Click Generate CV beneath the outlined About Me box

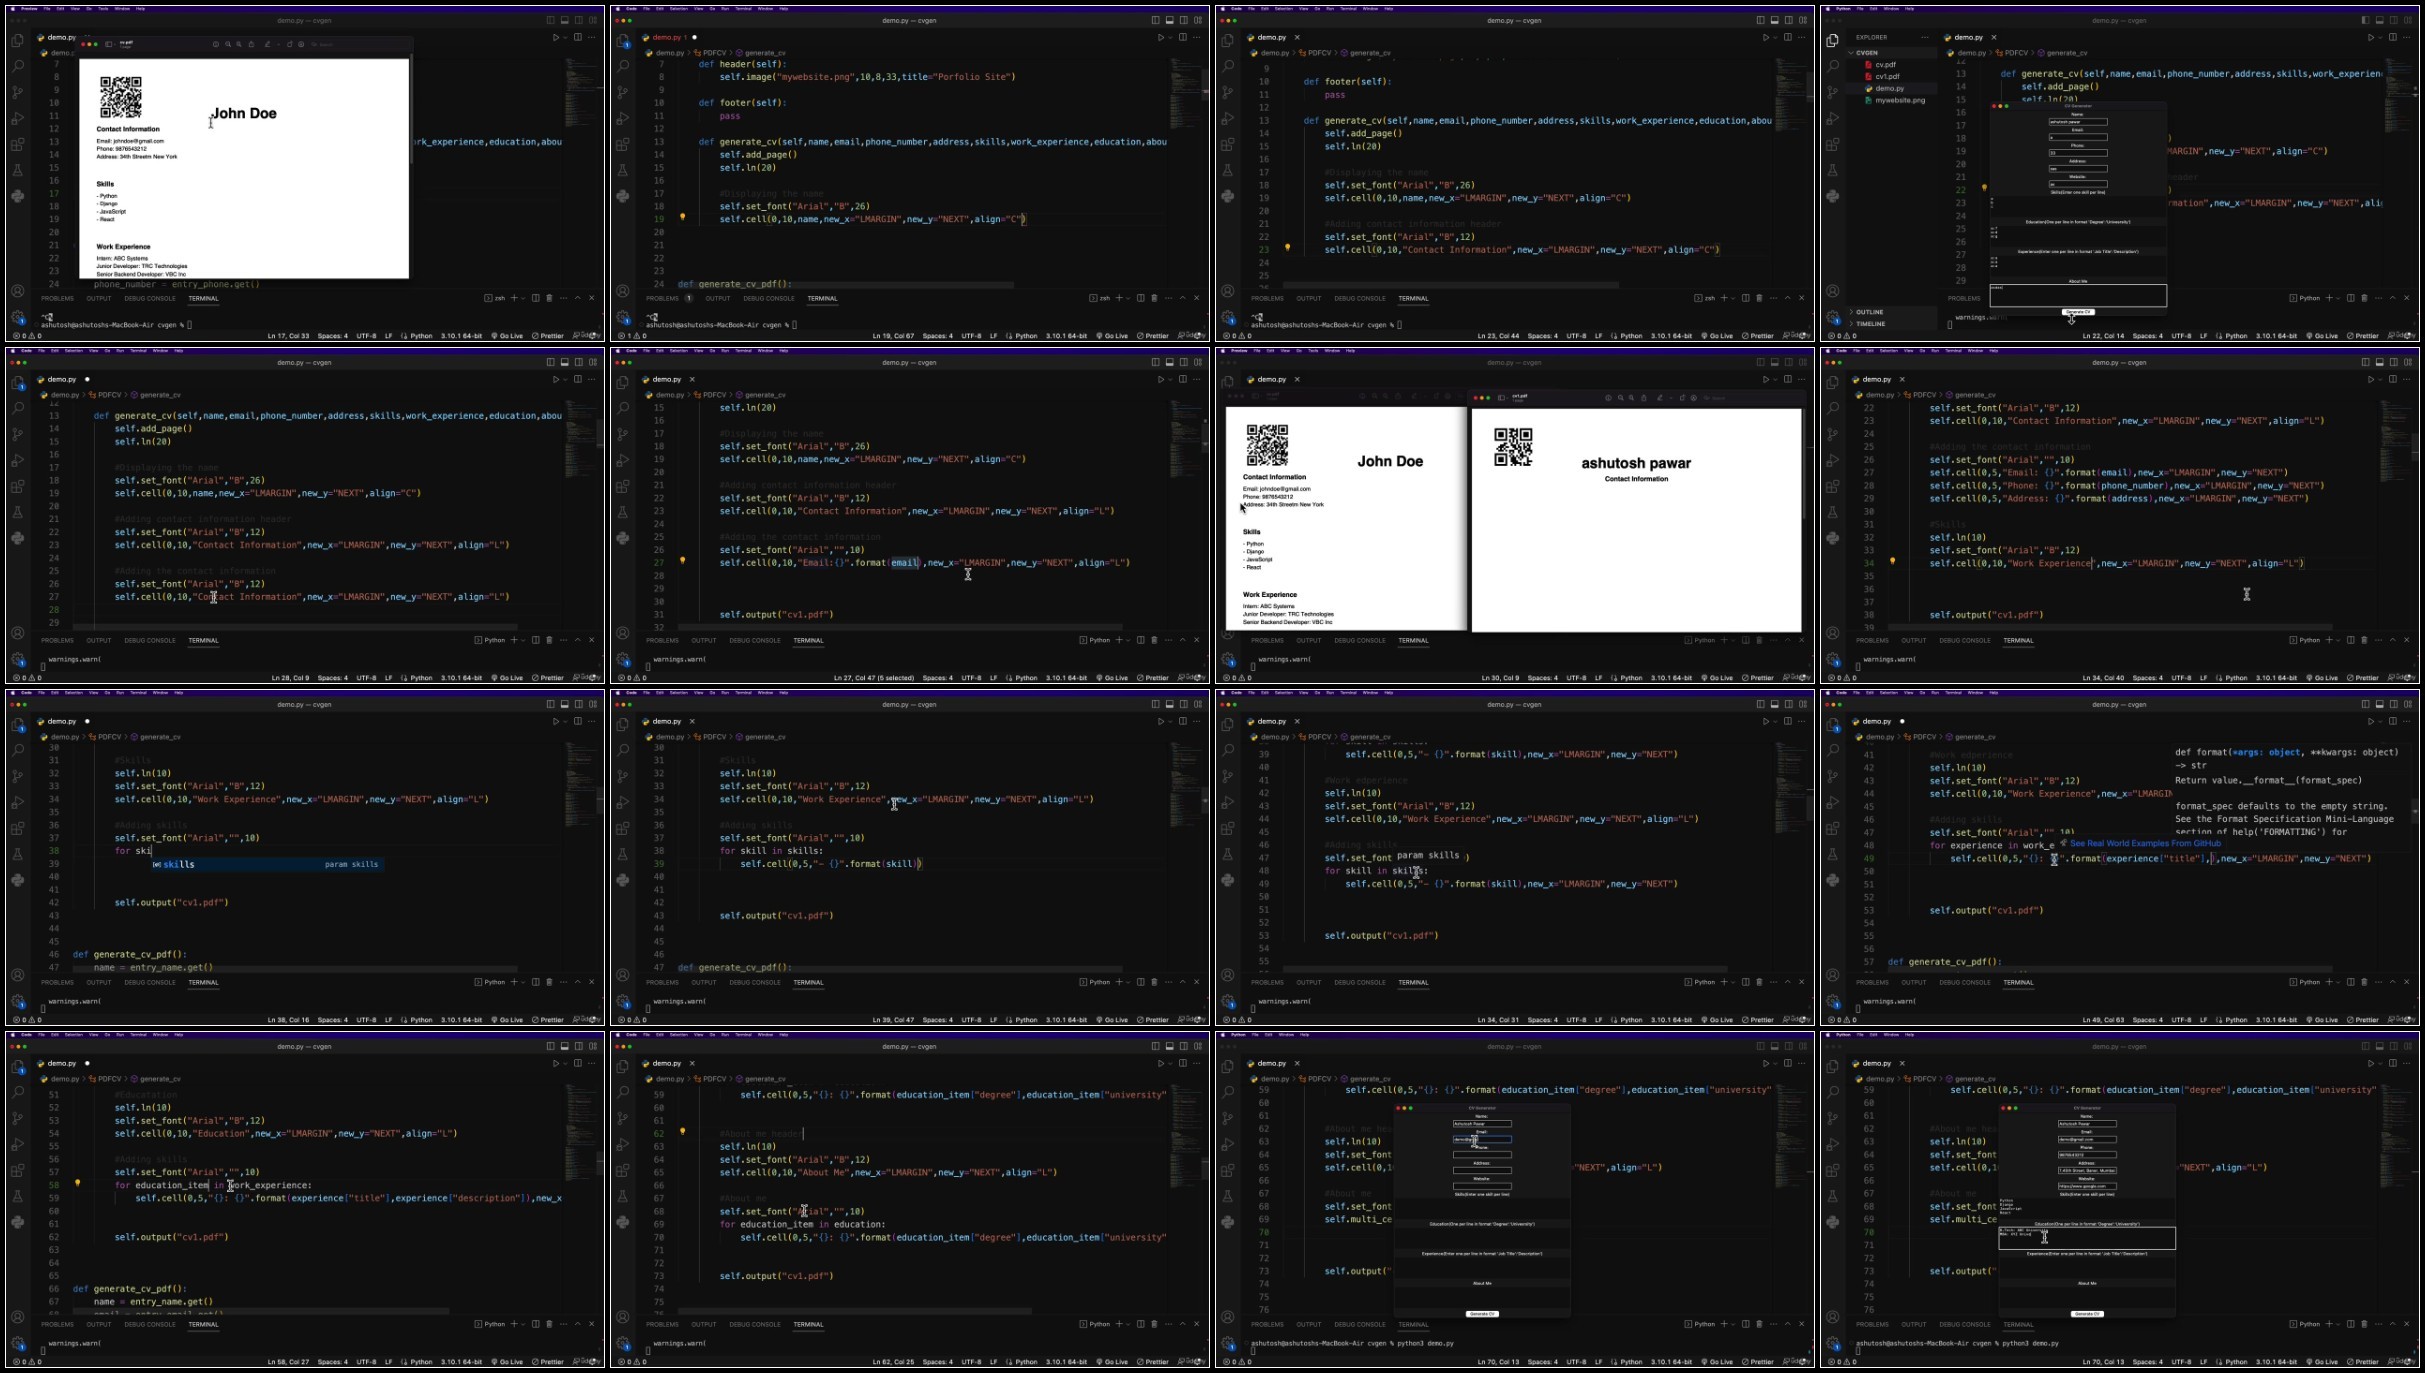2078,312
